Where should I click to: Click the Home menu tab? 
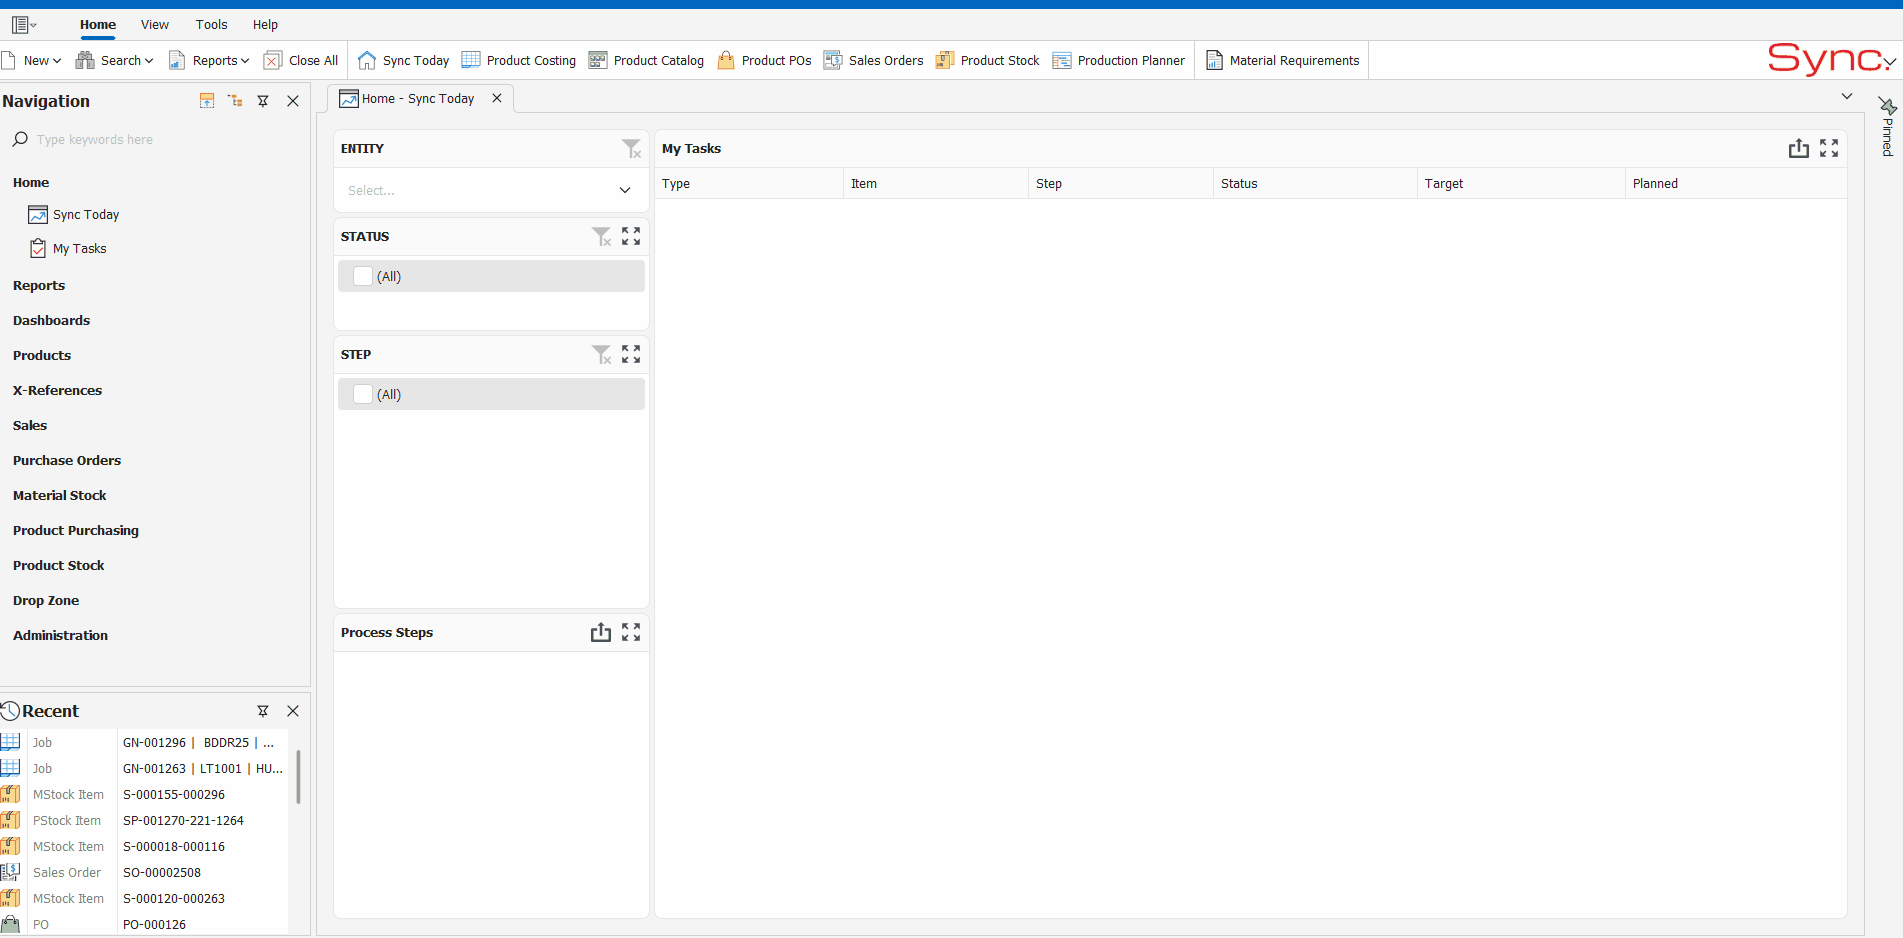[98, 25]
